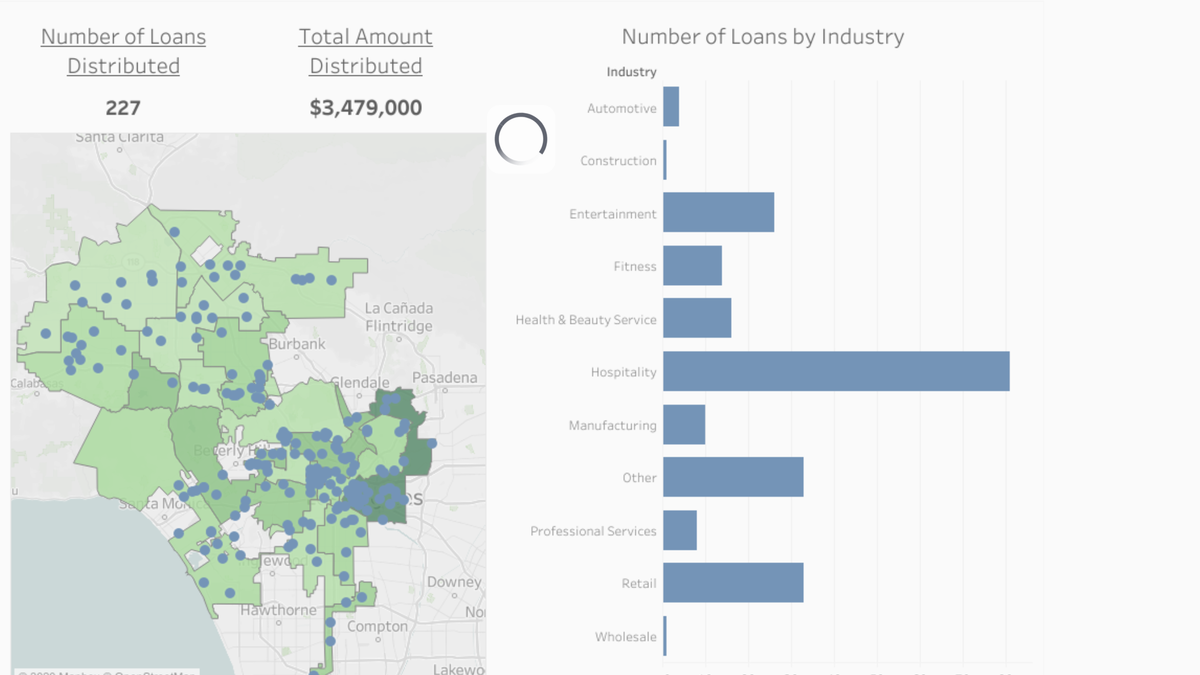The image size is (1200, 675).
Task: Select the Entertainment bar
Action: click(x=718, y=213)
